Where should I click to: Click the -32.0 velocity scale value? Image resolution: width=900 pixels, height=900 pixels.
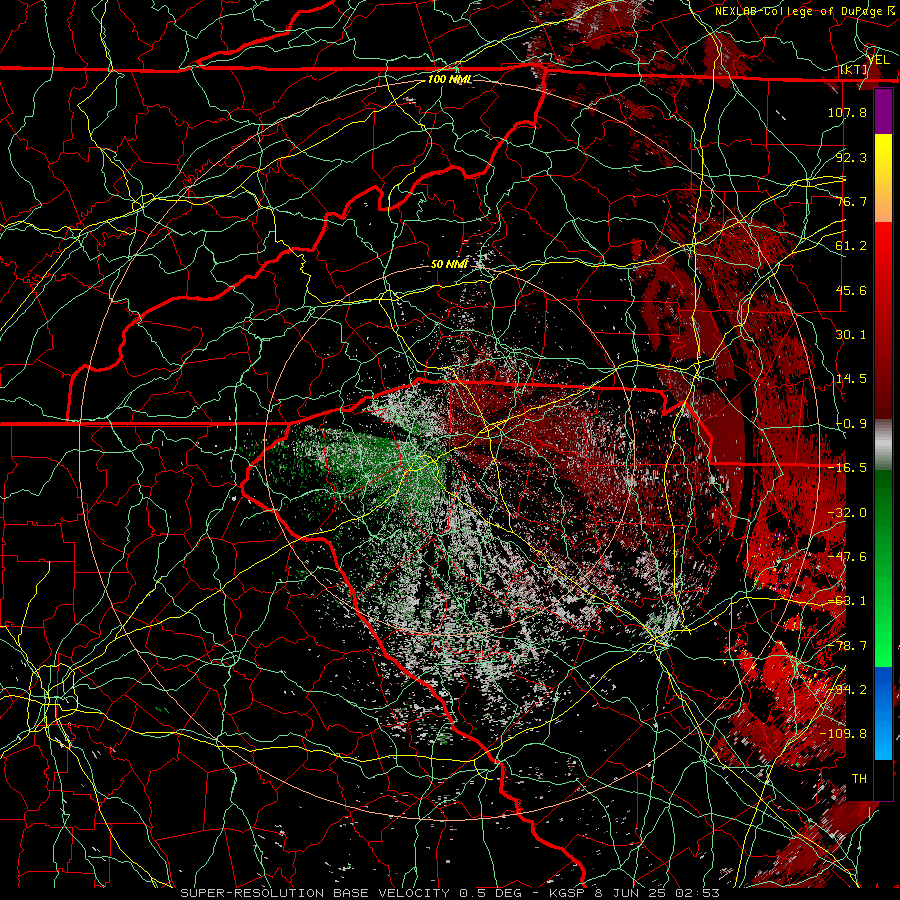pyautogui.click(x=847, y=513)
